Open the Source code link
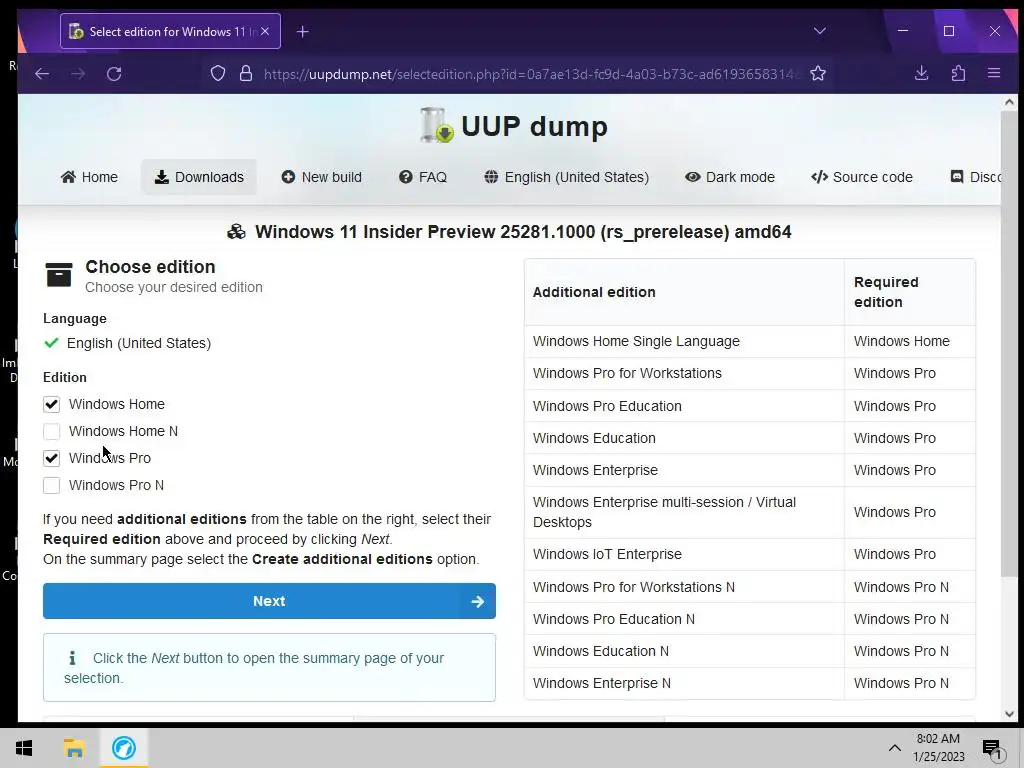 pos(862,177)
